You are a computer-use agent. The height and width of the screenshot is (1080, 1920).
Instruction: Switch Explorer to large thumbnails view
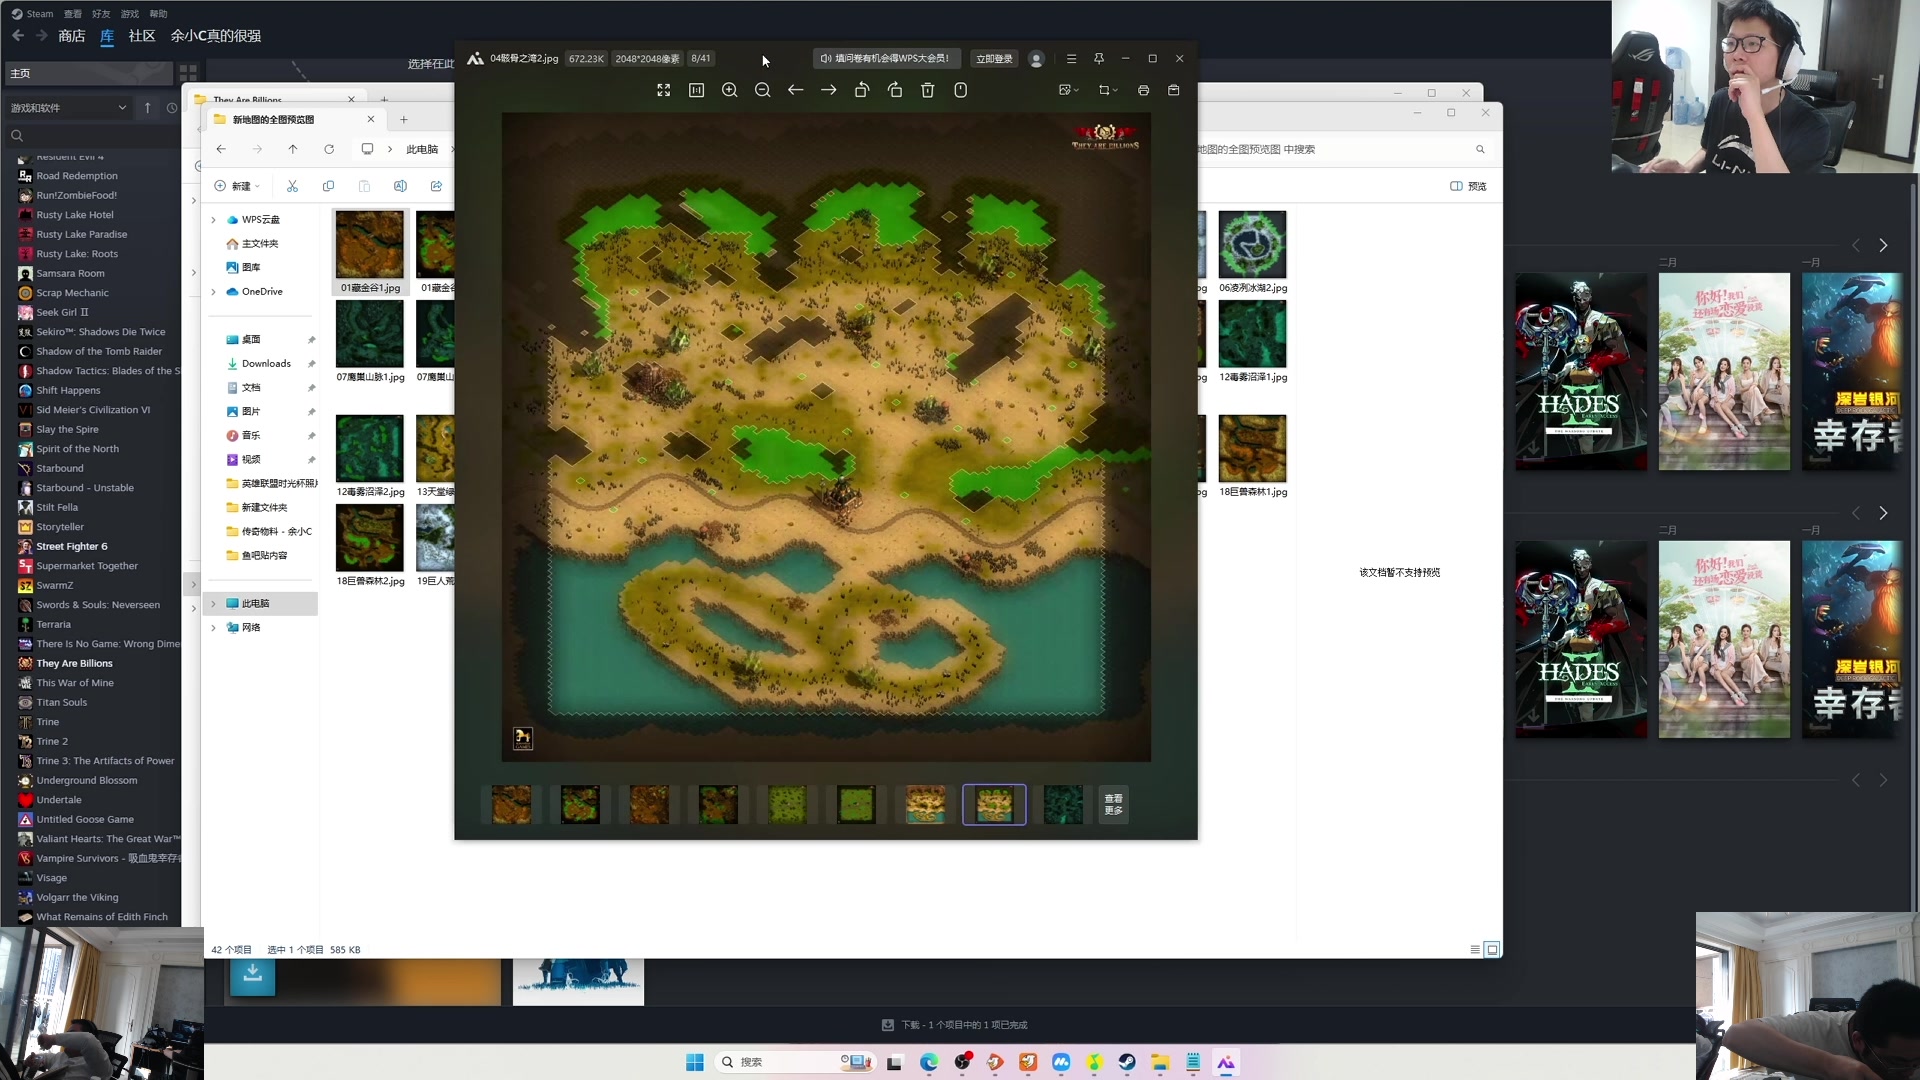click(x=1492, y=950)
